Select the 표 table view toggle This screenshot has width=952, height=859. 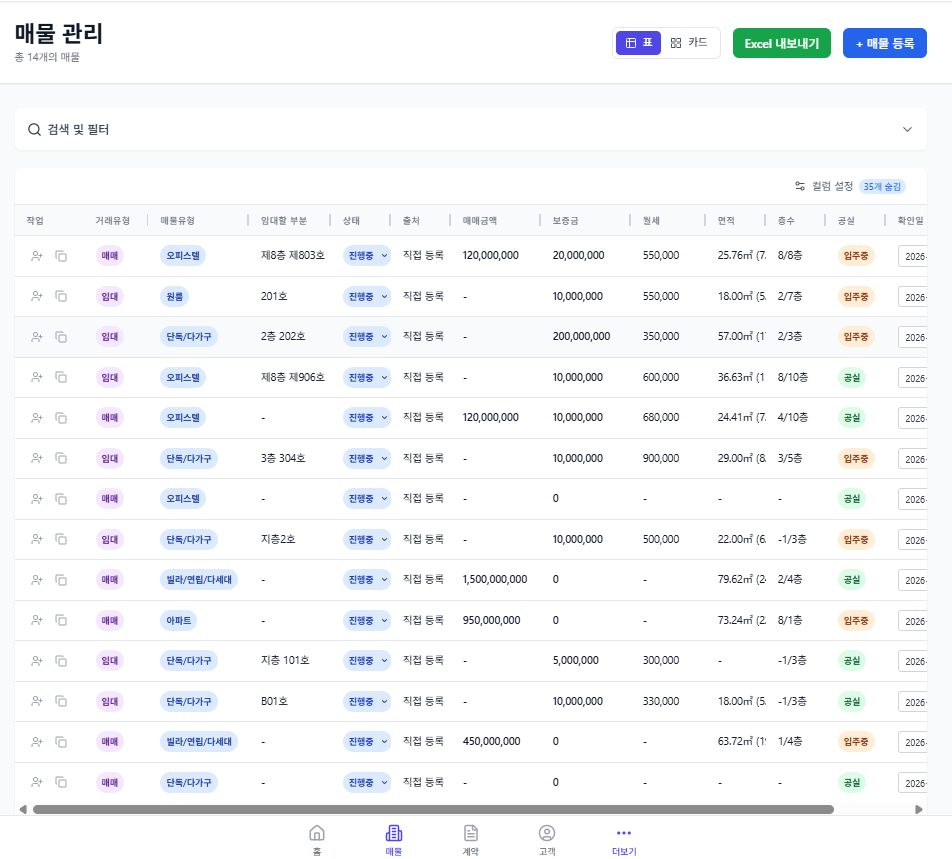click(639, 43)
